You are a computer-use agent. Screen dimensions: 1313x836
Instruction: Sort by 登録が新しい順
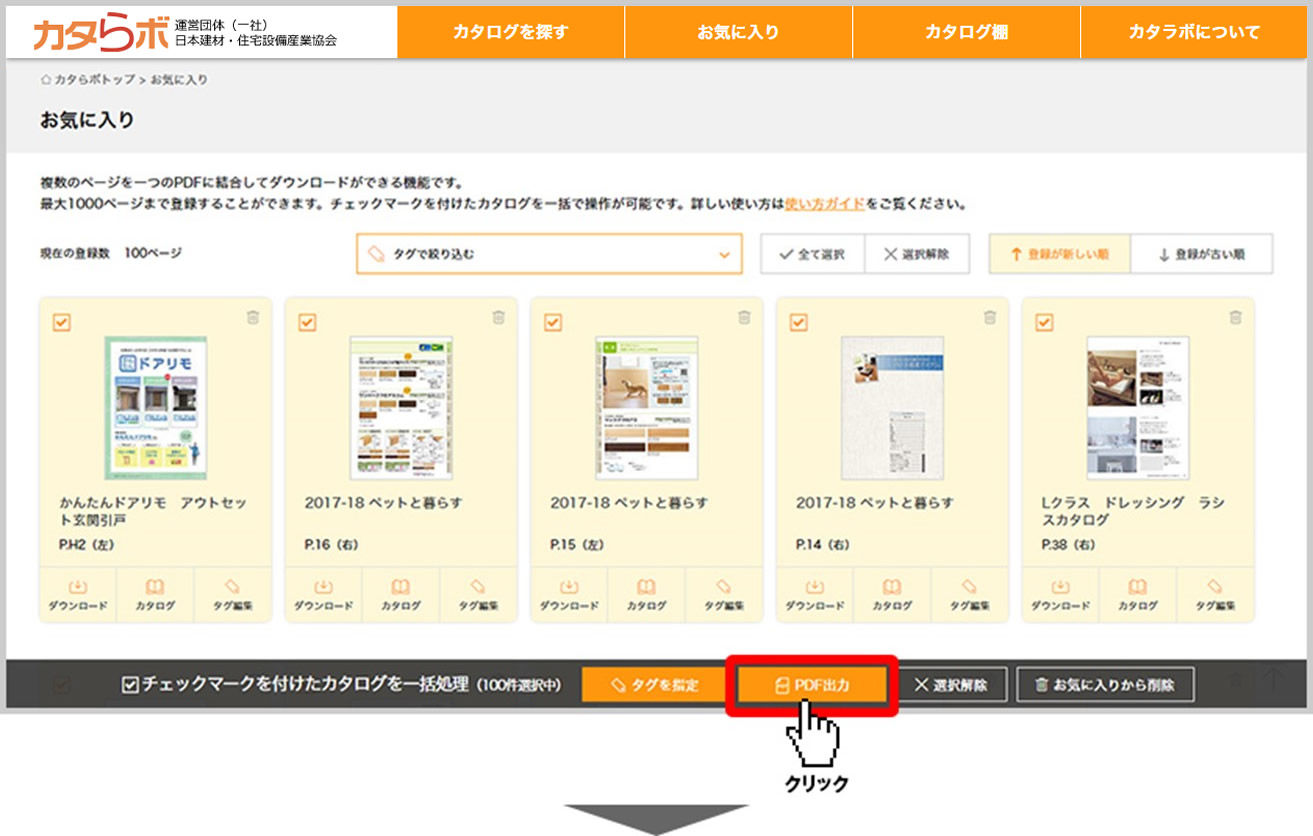click(1060, 254)
